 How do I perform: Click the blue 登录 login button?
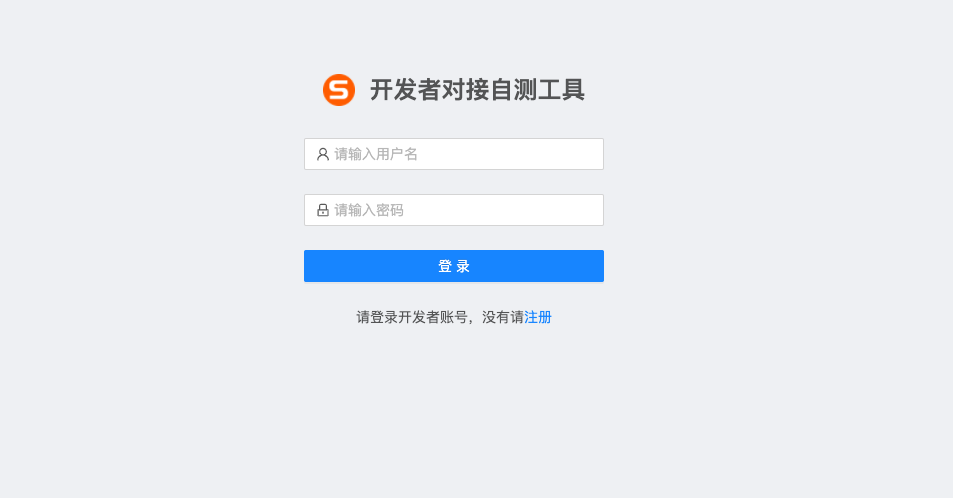pyautogui.click(x=453, y=266)
